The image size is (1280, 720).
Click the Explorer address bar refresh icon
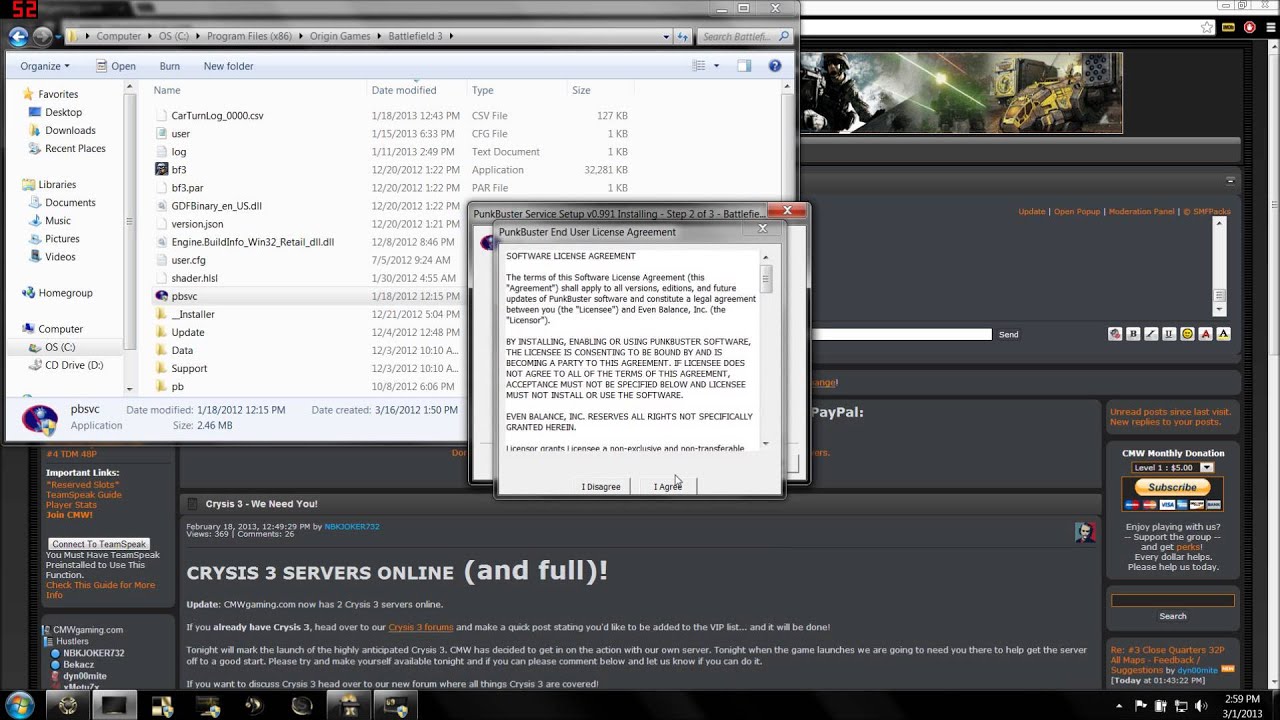pos(683,37)
